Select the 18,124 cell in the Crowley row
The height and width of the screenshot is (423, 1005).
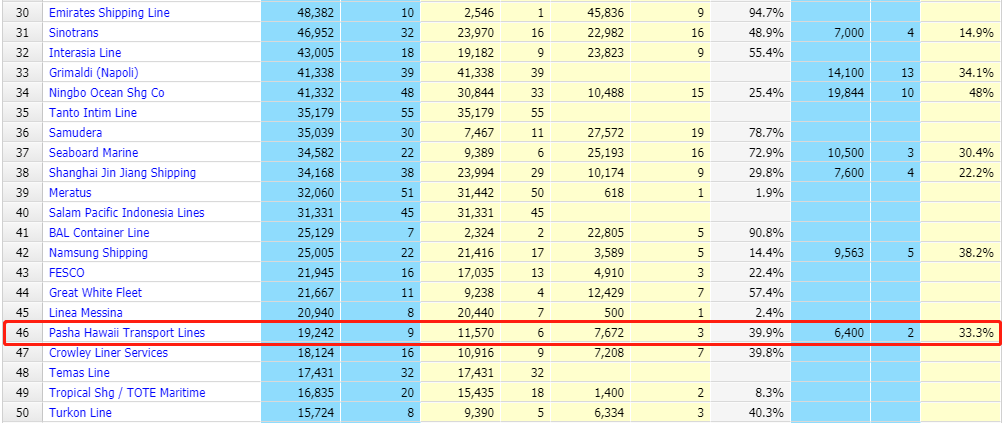[x=300, y=352]
